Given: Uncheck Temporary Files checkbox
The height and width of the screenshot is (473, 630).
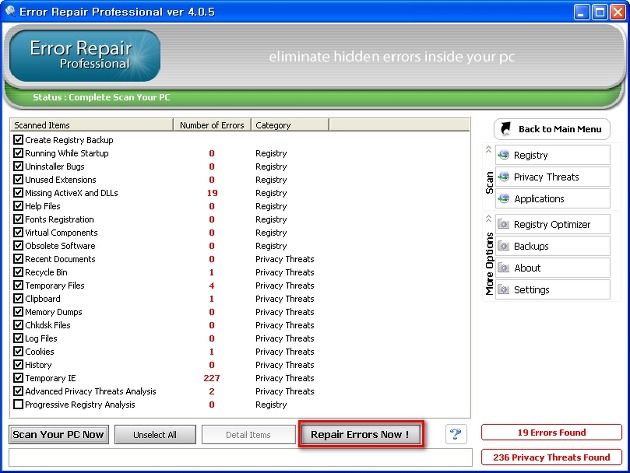Looking at the screenshot, I should [x=18, y=285].
